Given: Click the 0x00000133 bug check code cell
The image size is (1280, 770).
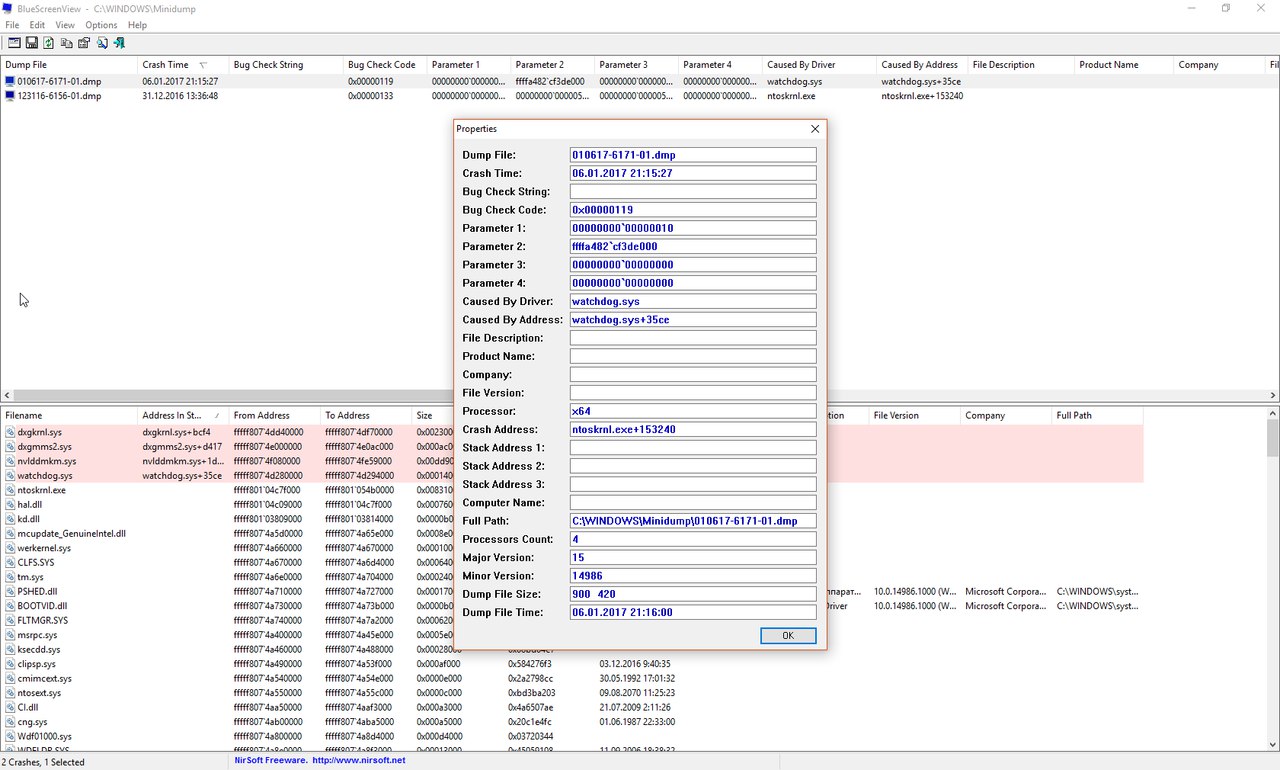Looking at the screenshot, I should [371, 96].
